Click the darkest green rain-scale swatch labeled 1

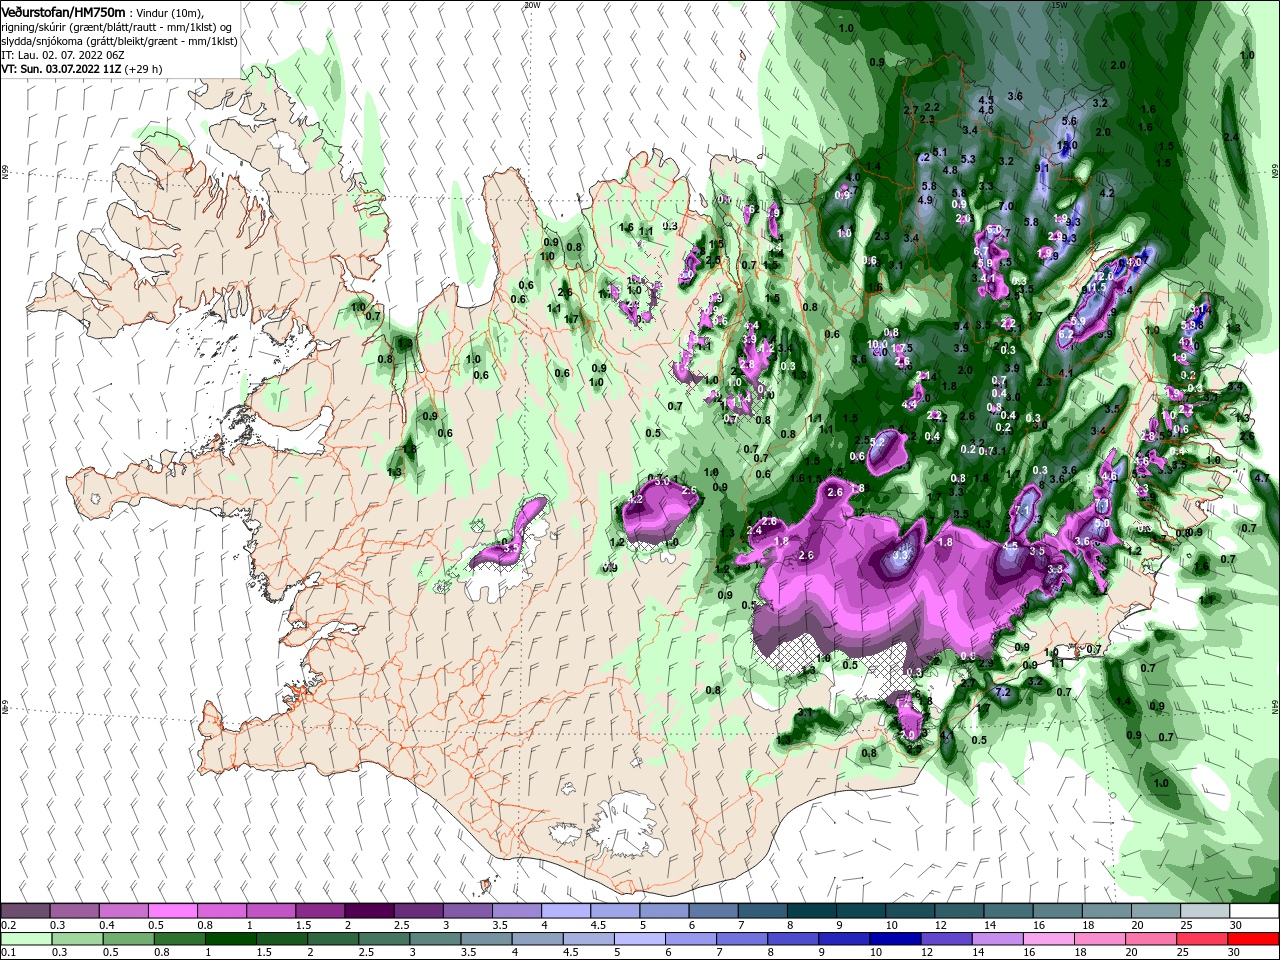[x=230, y=939]
